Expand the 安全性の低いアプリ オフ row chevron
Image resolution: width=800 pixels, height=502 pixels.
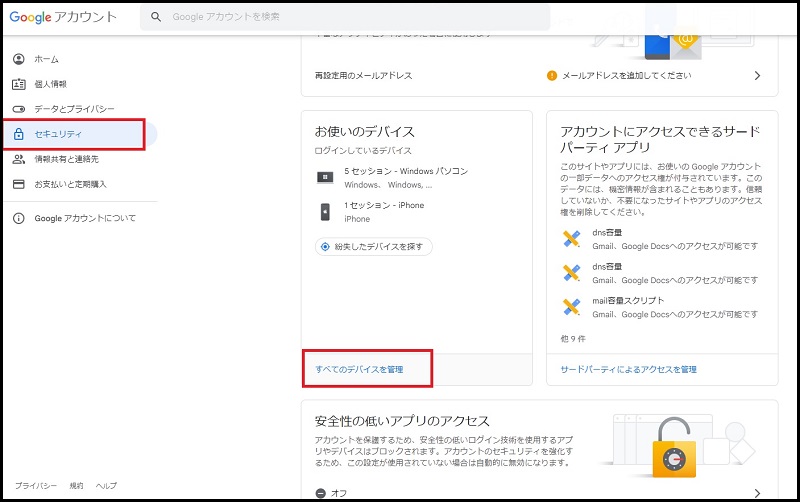point(757,493)
